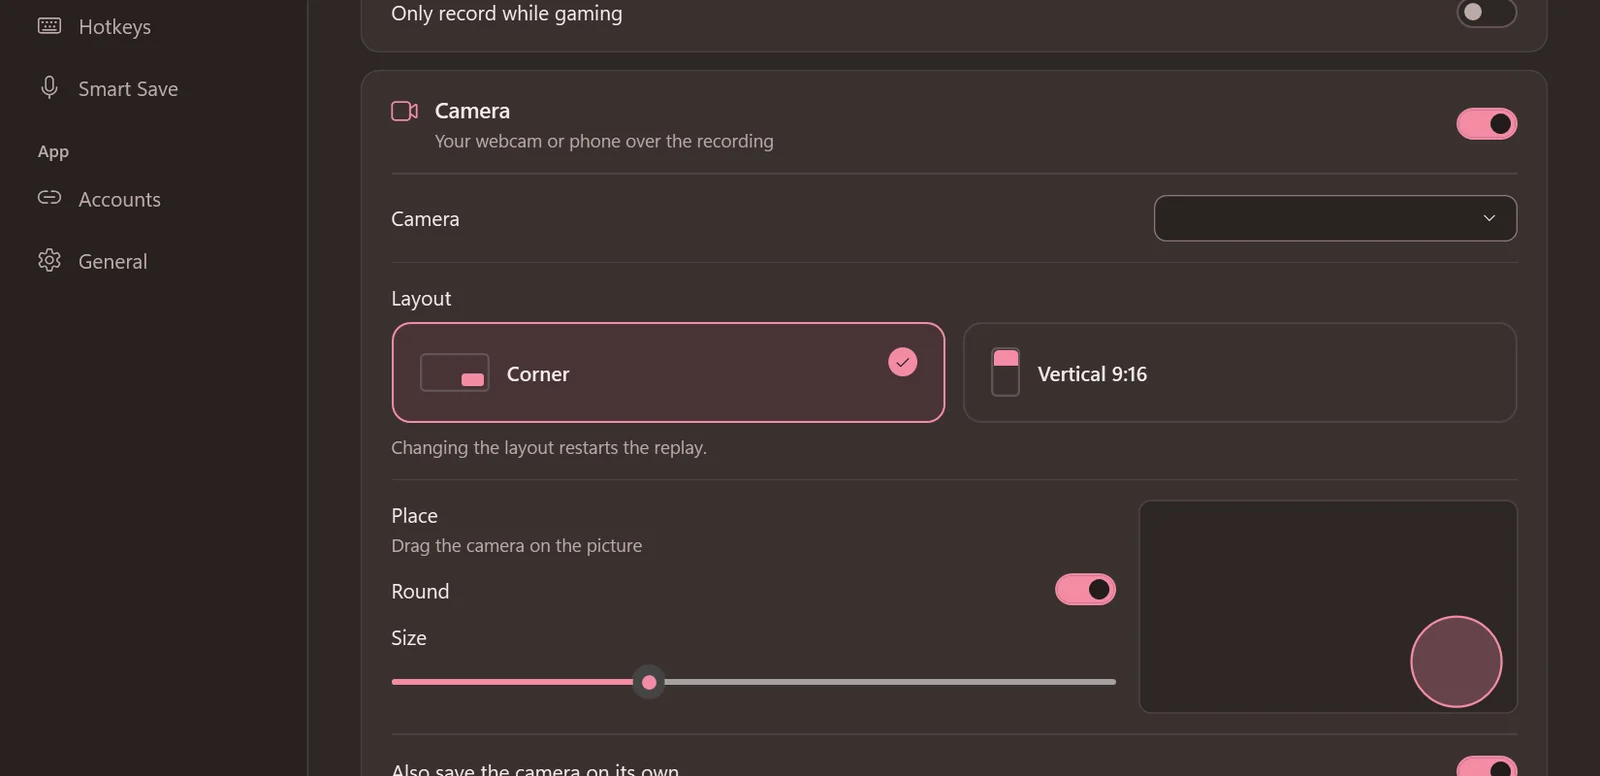Click the round camera circle in preview
This screenshot has height=776, width=1600.
pyautogui.click(x=1456, y=661)
